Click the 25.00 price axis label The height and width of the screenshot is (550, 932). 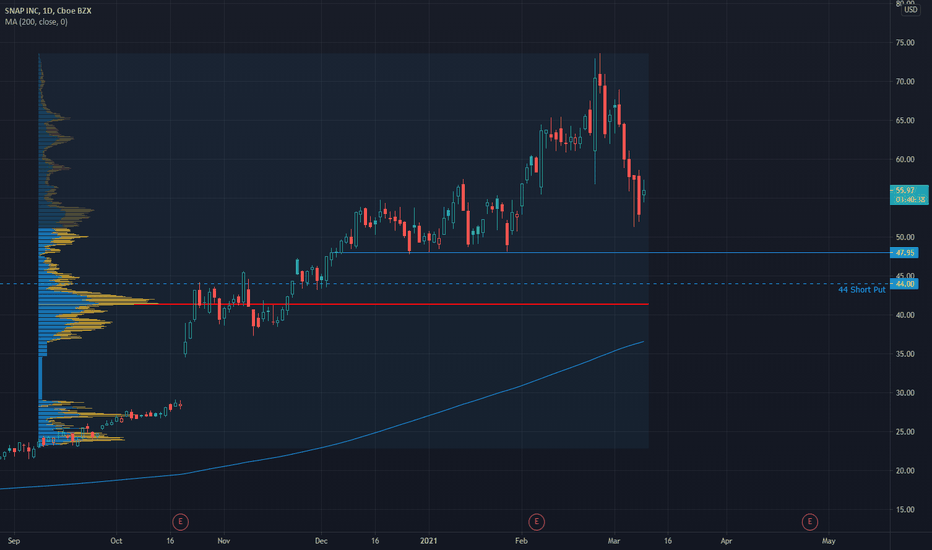click(905, 432)
